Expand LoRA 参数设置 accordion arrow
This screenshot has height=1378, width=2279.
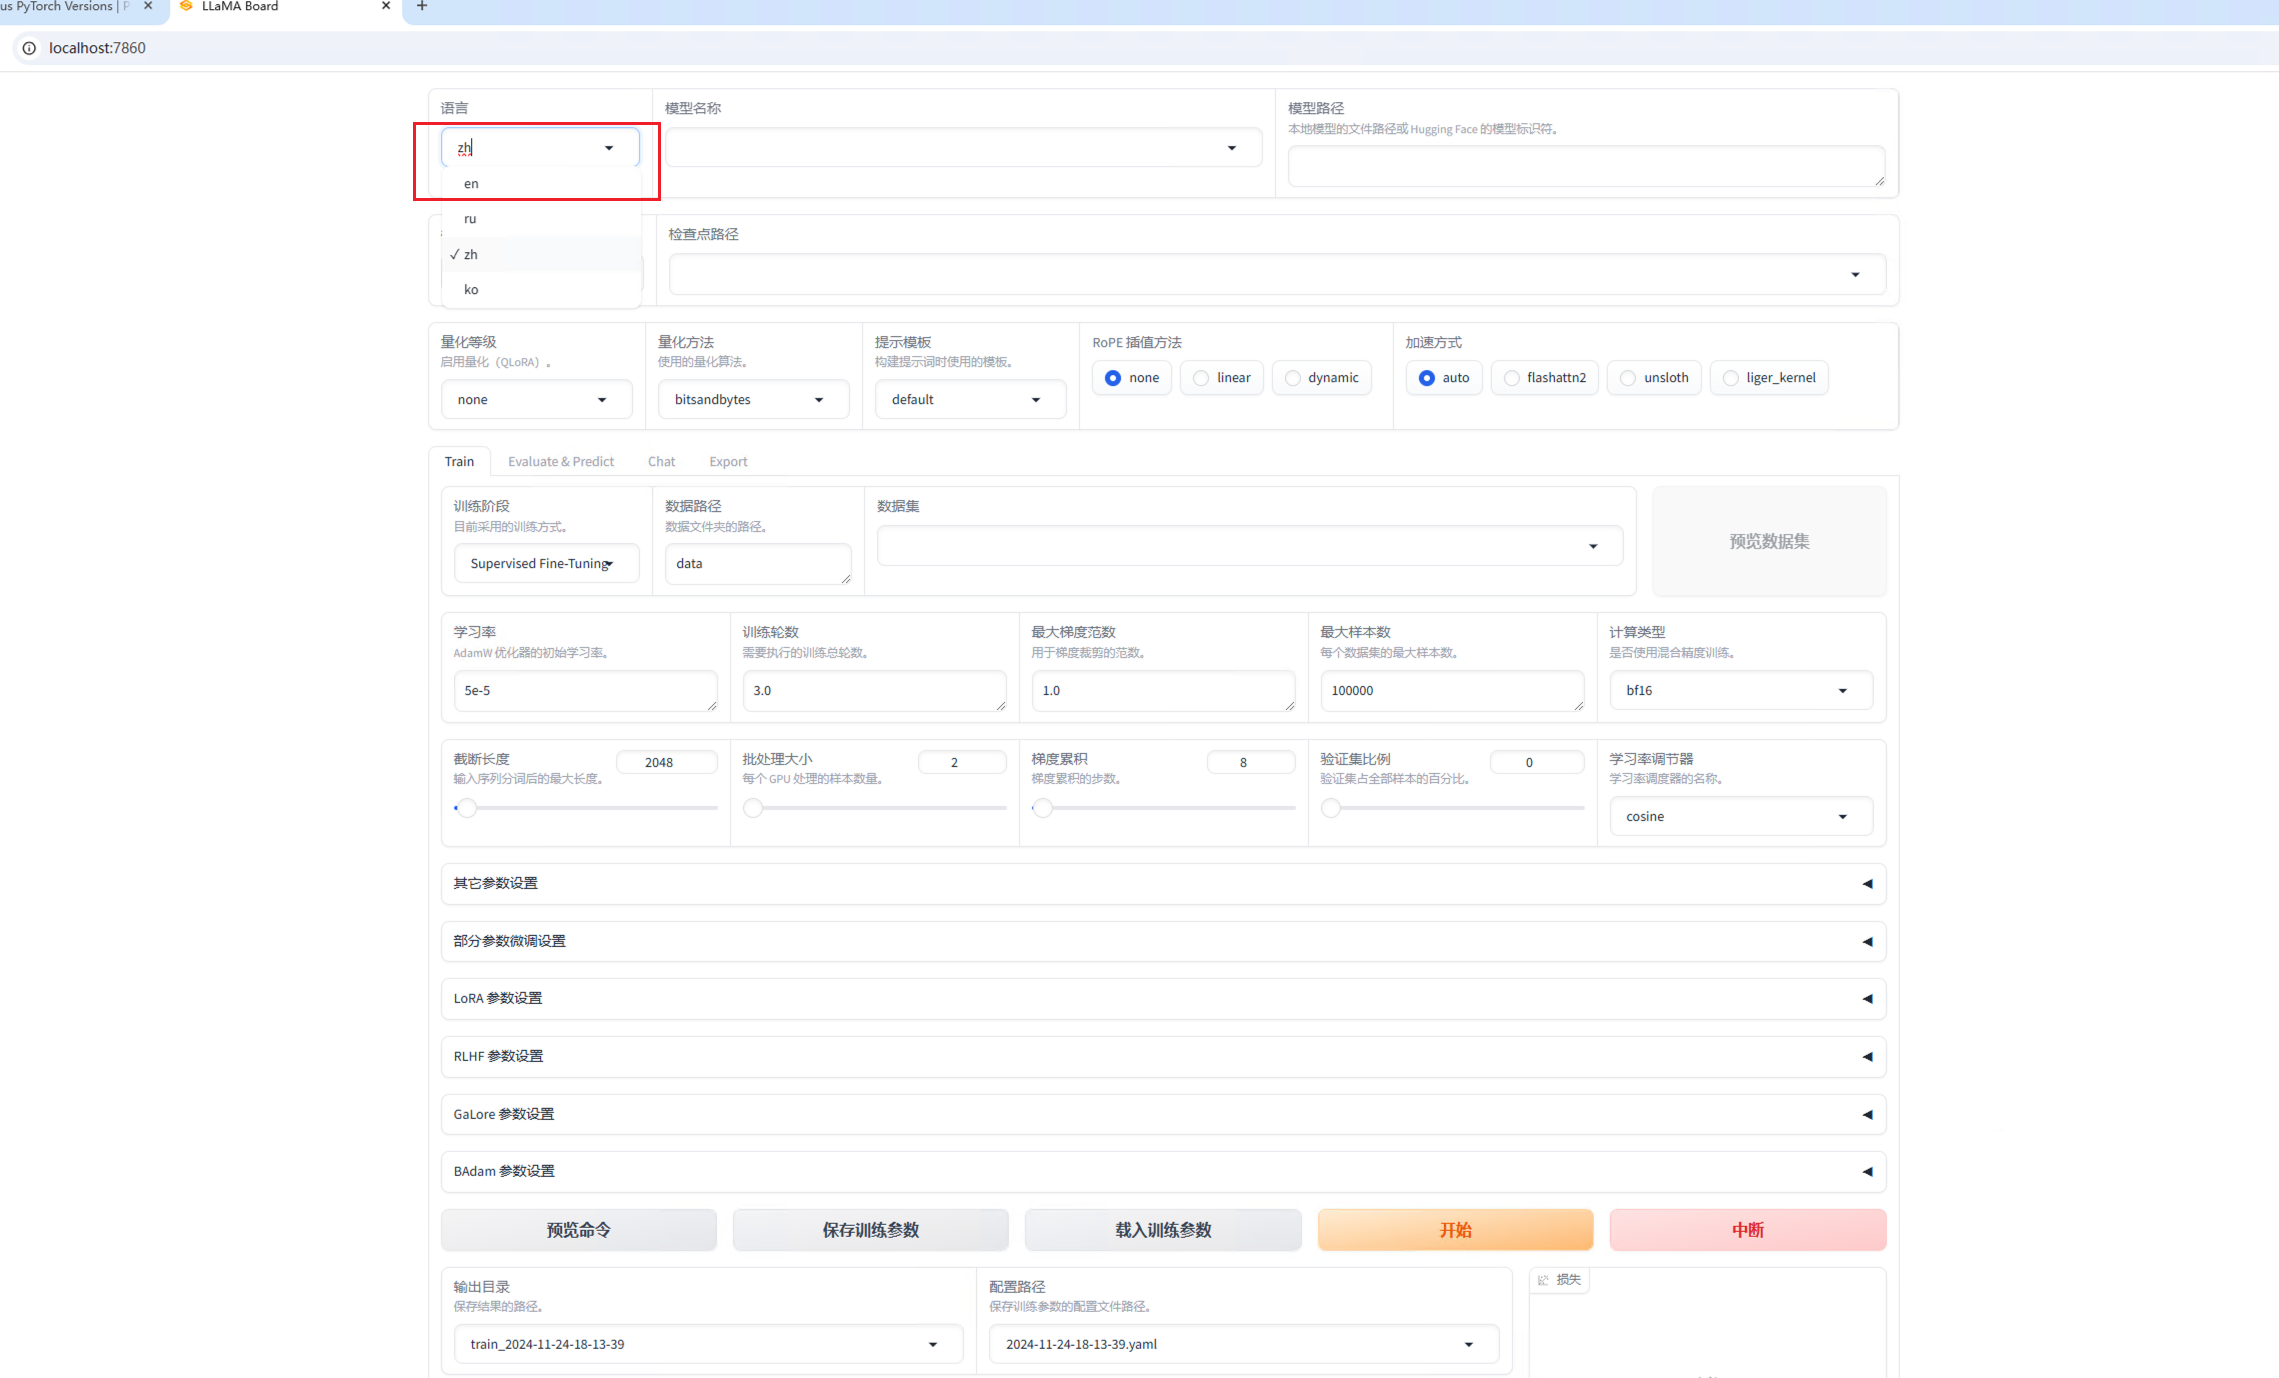click(1866, 999)
